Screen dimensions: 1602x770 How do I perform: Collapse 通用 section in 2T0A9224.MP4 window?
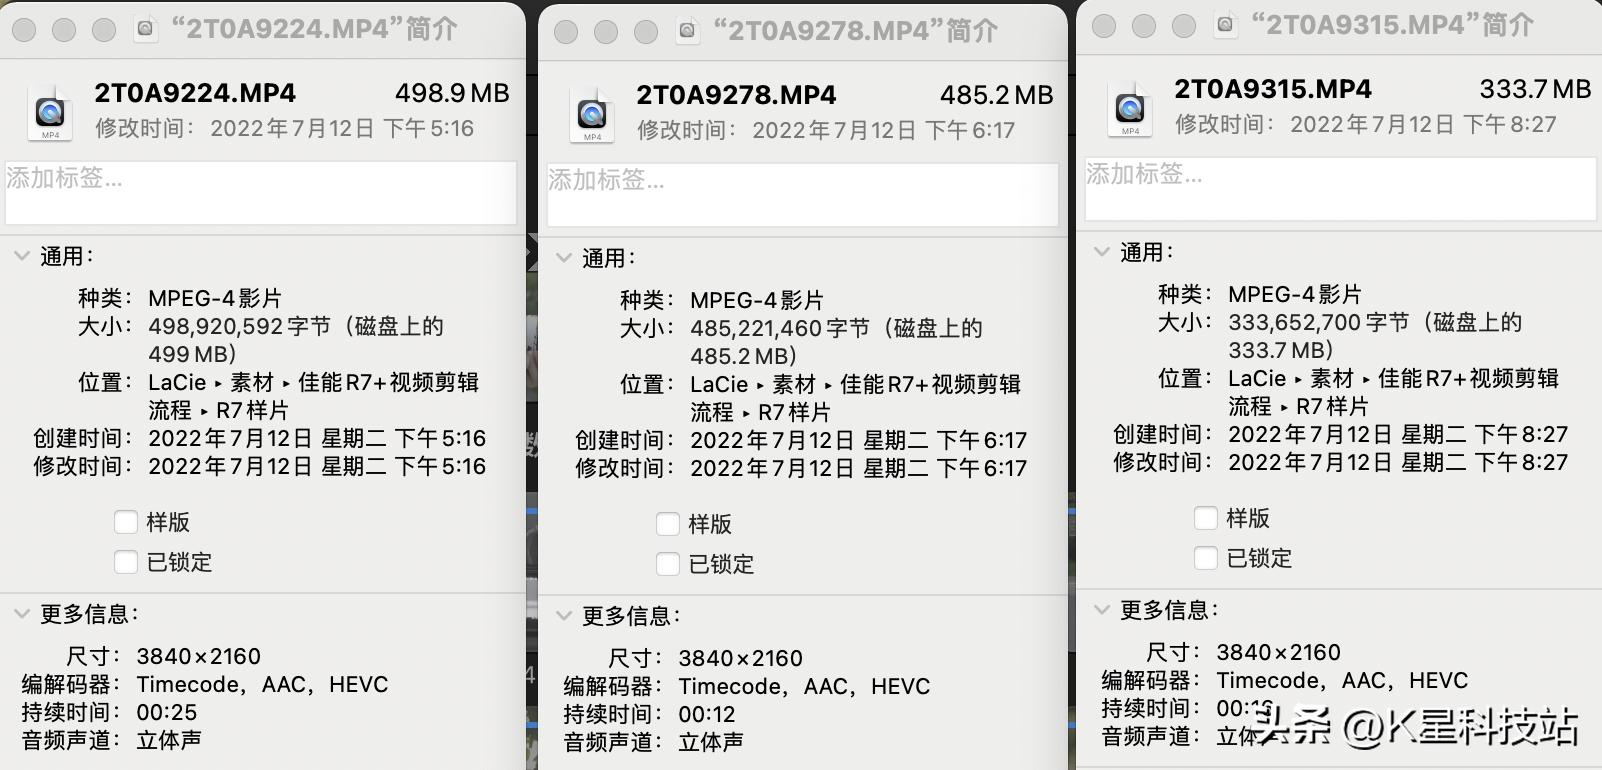pos(22,256)
